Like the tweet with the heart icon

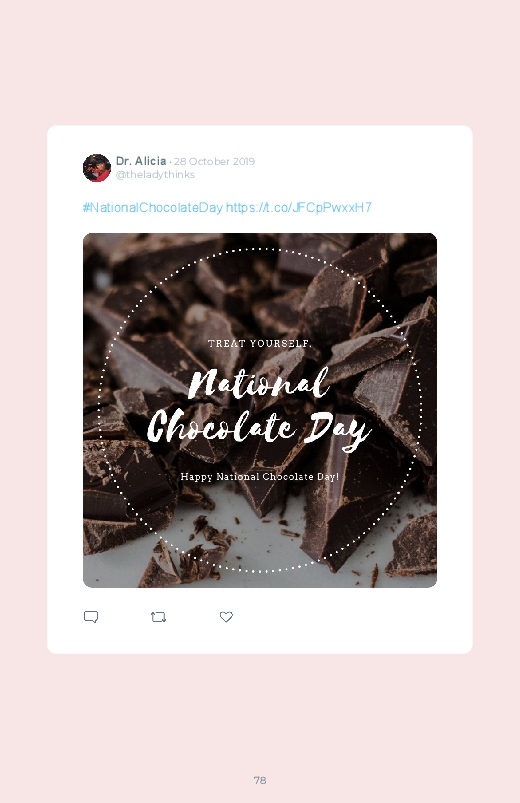tap(226, 617)
